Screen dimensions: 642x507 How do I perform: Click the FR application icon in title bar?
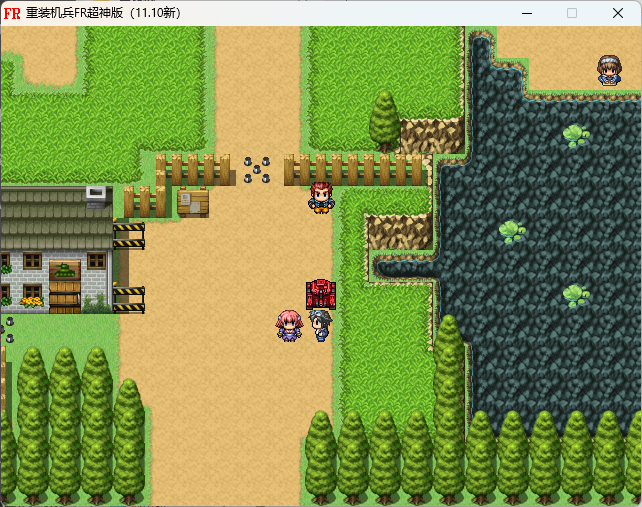coord(12,14)
